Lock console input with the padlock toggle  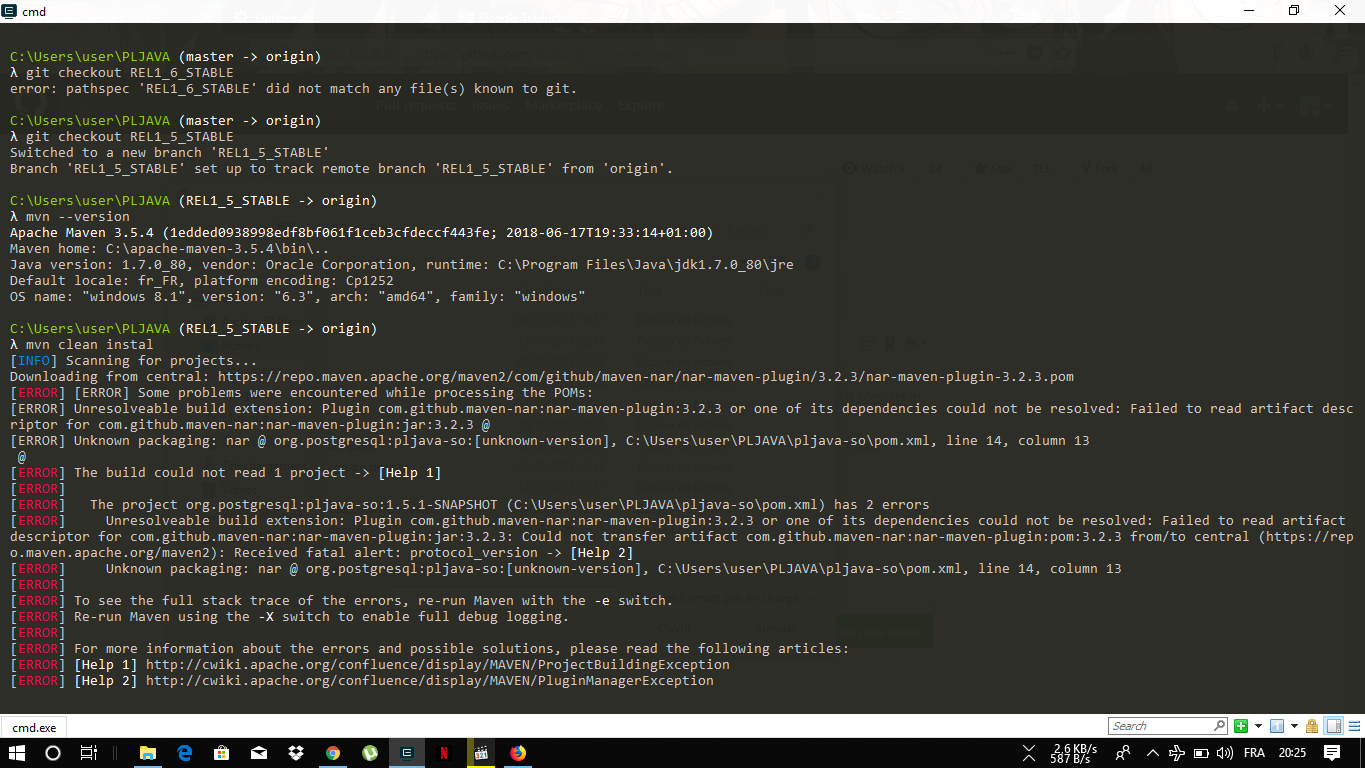tap(1313, 725)
